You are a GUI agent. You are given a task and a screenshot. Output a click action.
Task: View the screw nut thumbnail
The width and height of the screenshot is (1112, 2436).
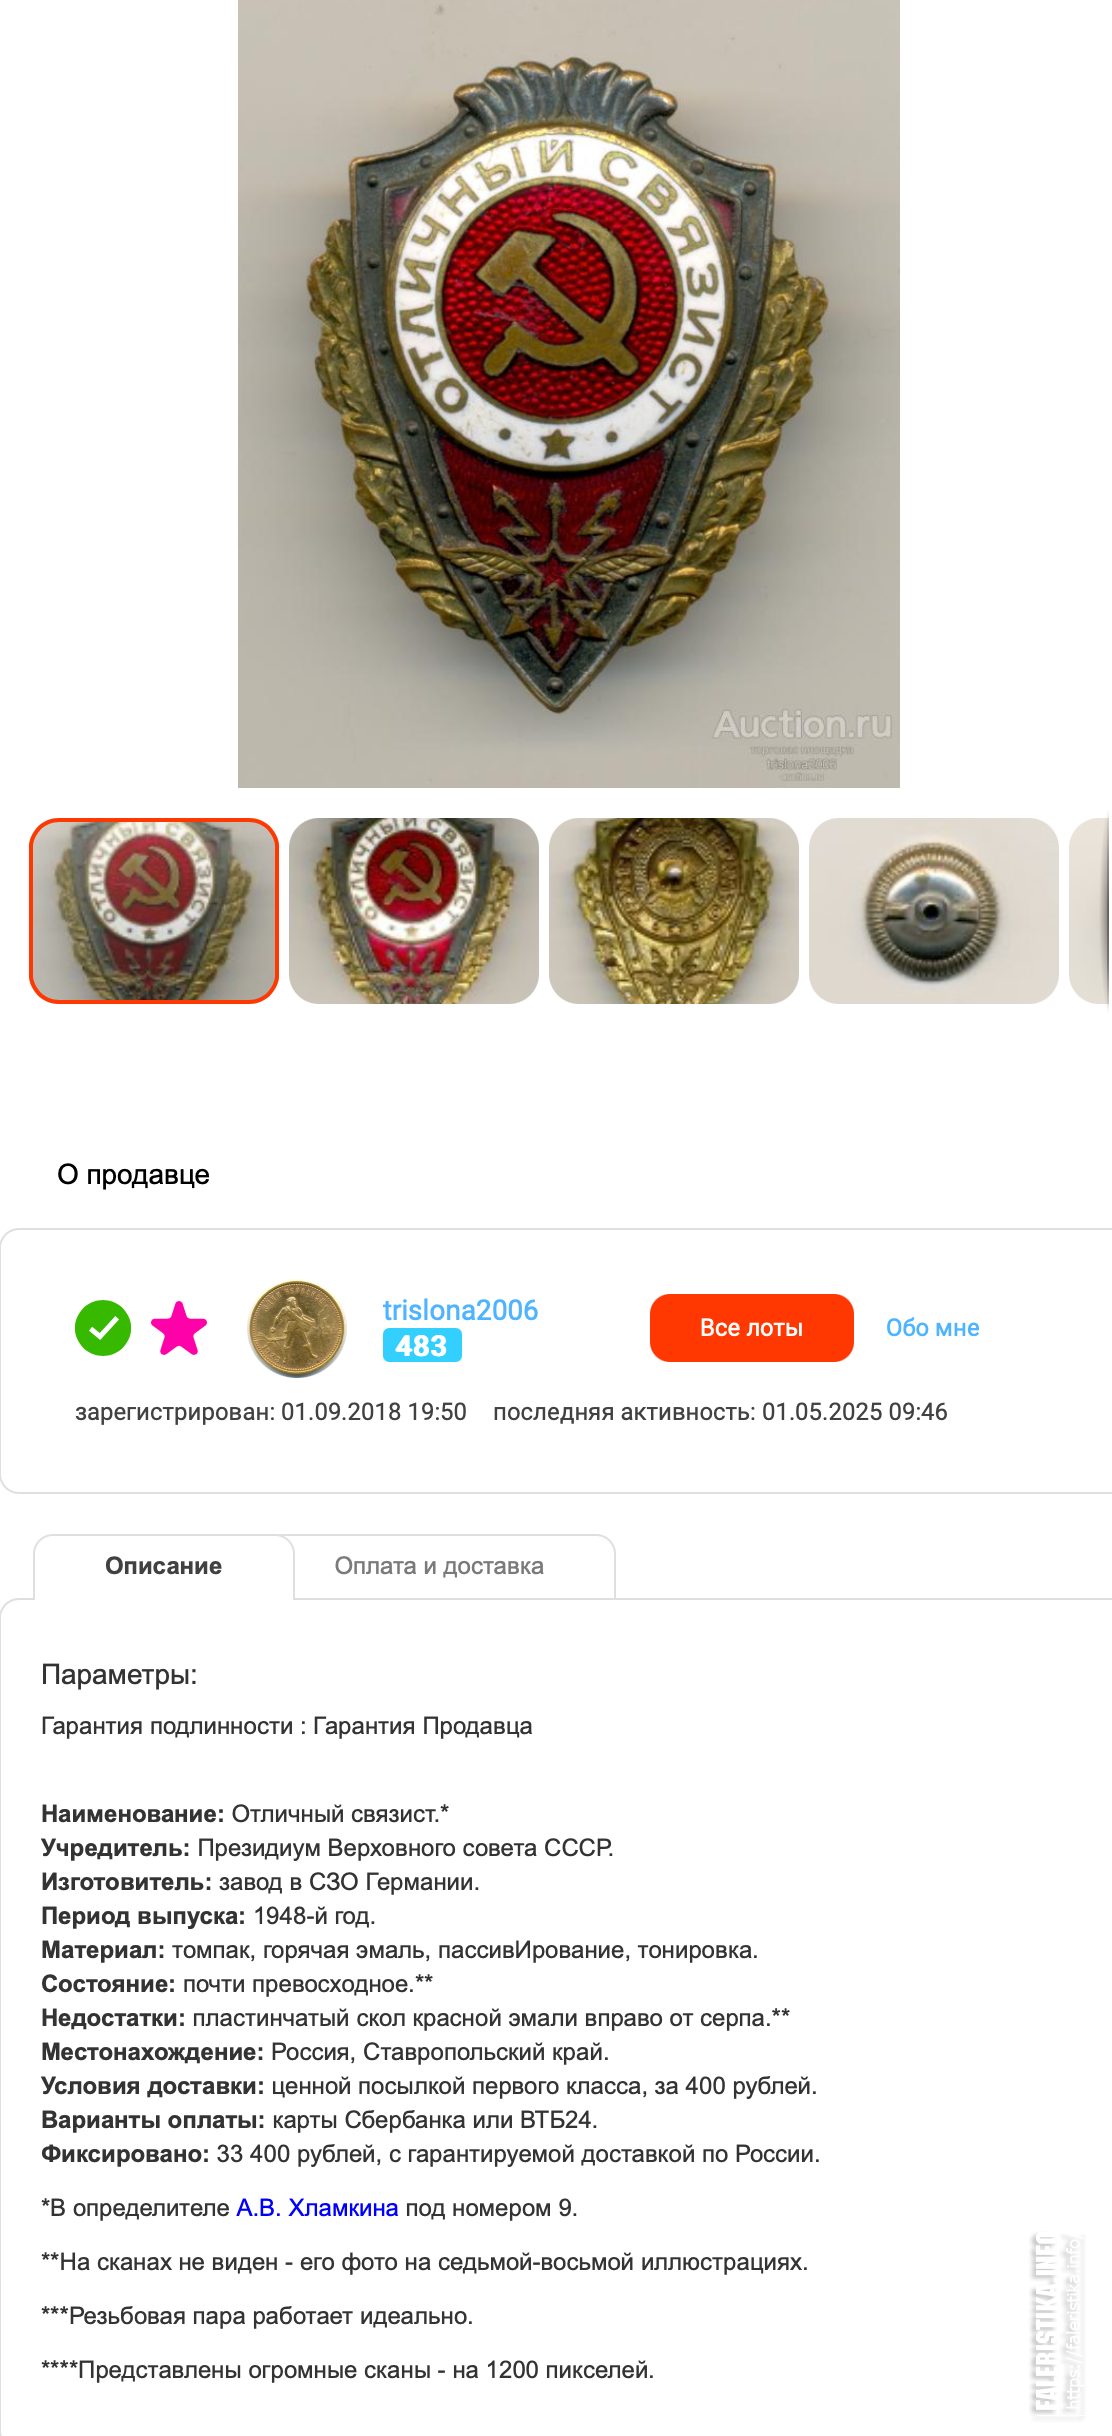pyautogui.click(x=934, y=911)
